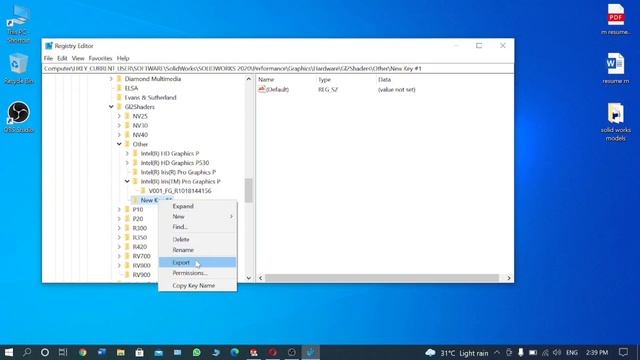Open the resume m Word document icon
This screenshot has width=640, height=360.
coord(616,69)
